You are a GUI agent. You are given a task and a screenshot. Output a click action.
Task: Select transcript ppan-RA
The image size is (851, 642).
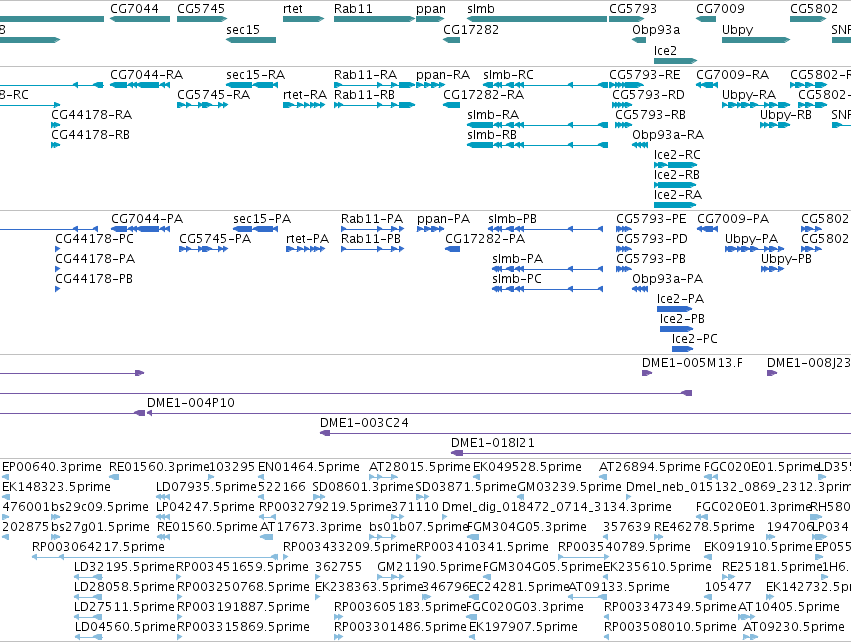coord(430,85)
